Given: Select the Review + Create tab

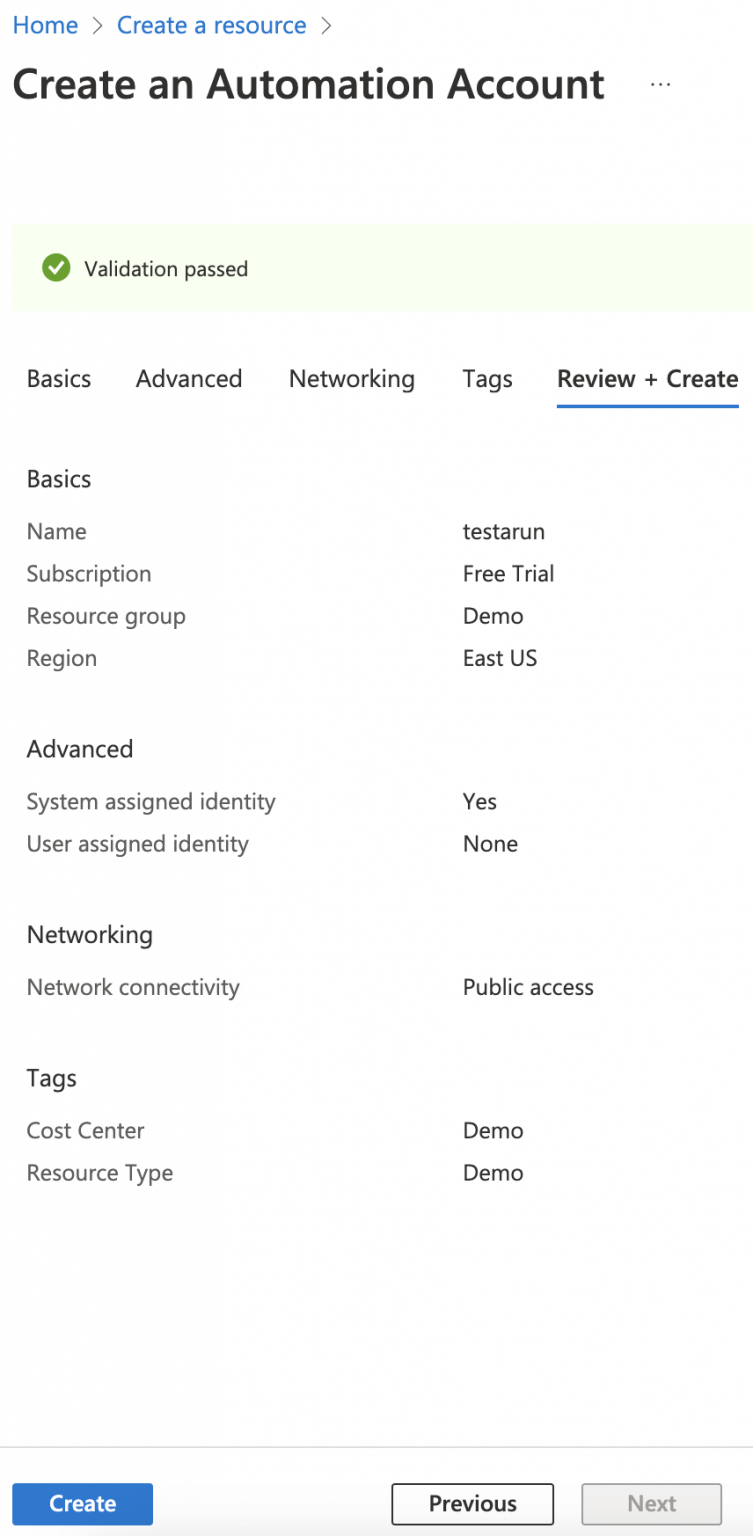Looking at the screenshot, I should 647,379.
